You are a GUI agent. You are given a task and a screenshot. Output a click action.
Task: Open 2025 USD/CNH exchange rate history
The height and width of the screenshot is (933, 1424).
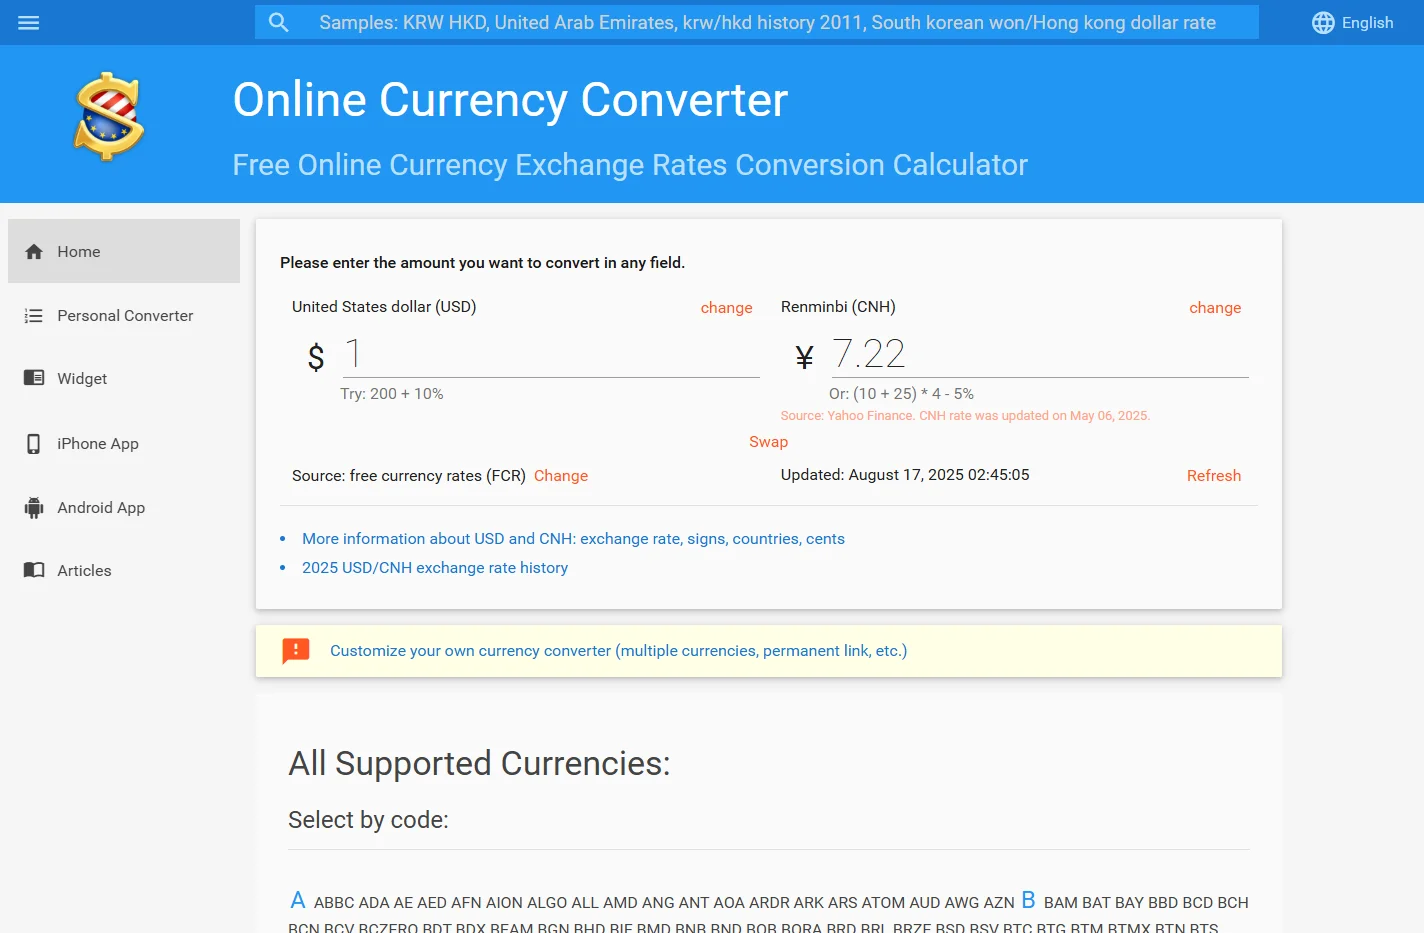[435, 568]
